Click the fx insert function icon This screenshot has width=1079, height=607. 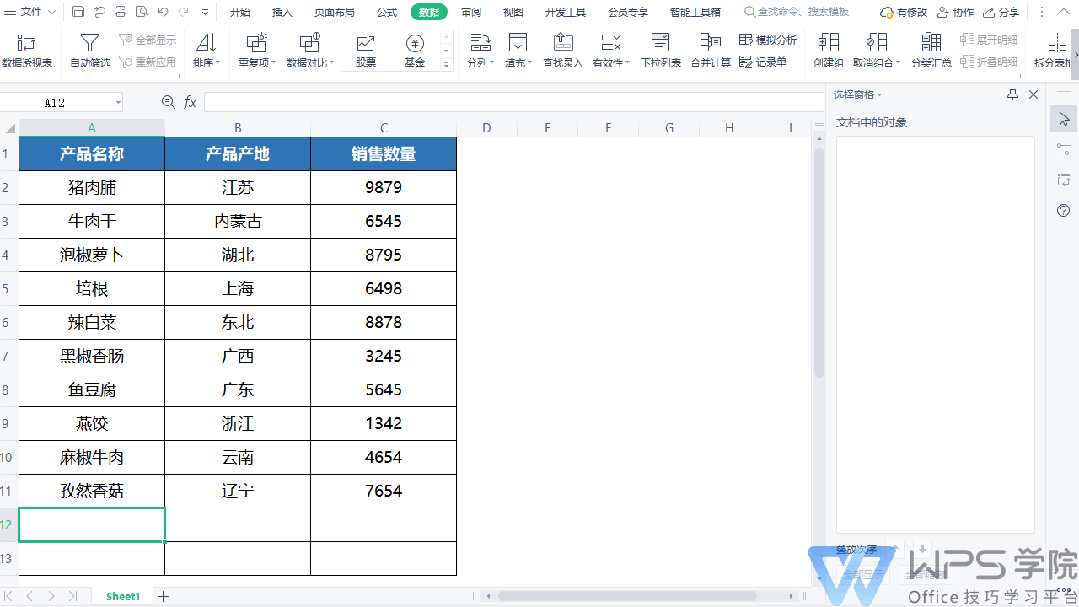(x=191, y=102)
